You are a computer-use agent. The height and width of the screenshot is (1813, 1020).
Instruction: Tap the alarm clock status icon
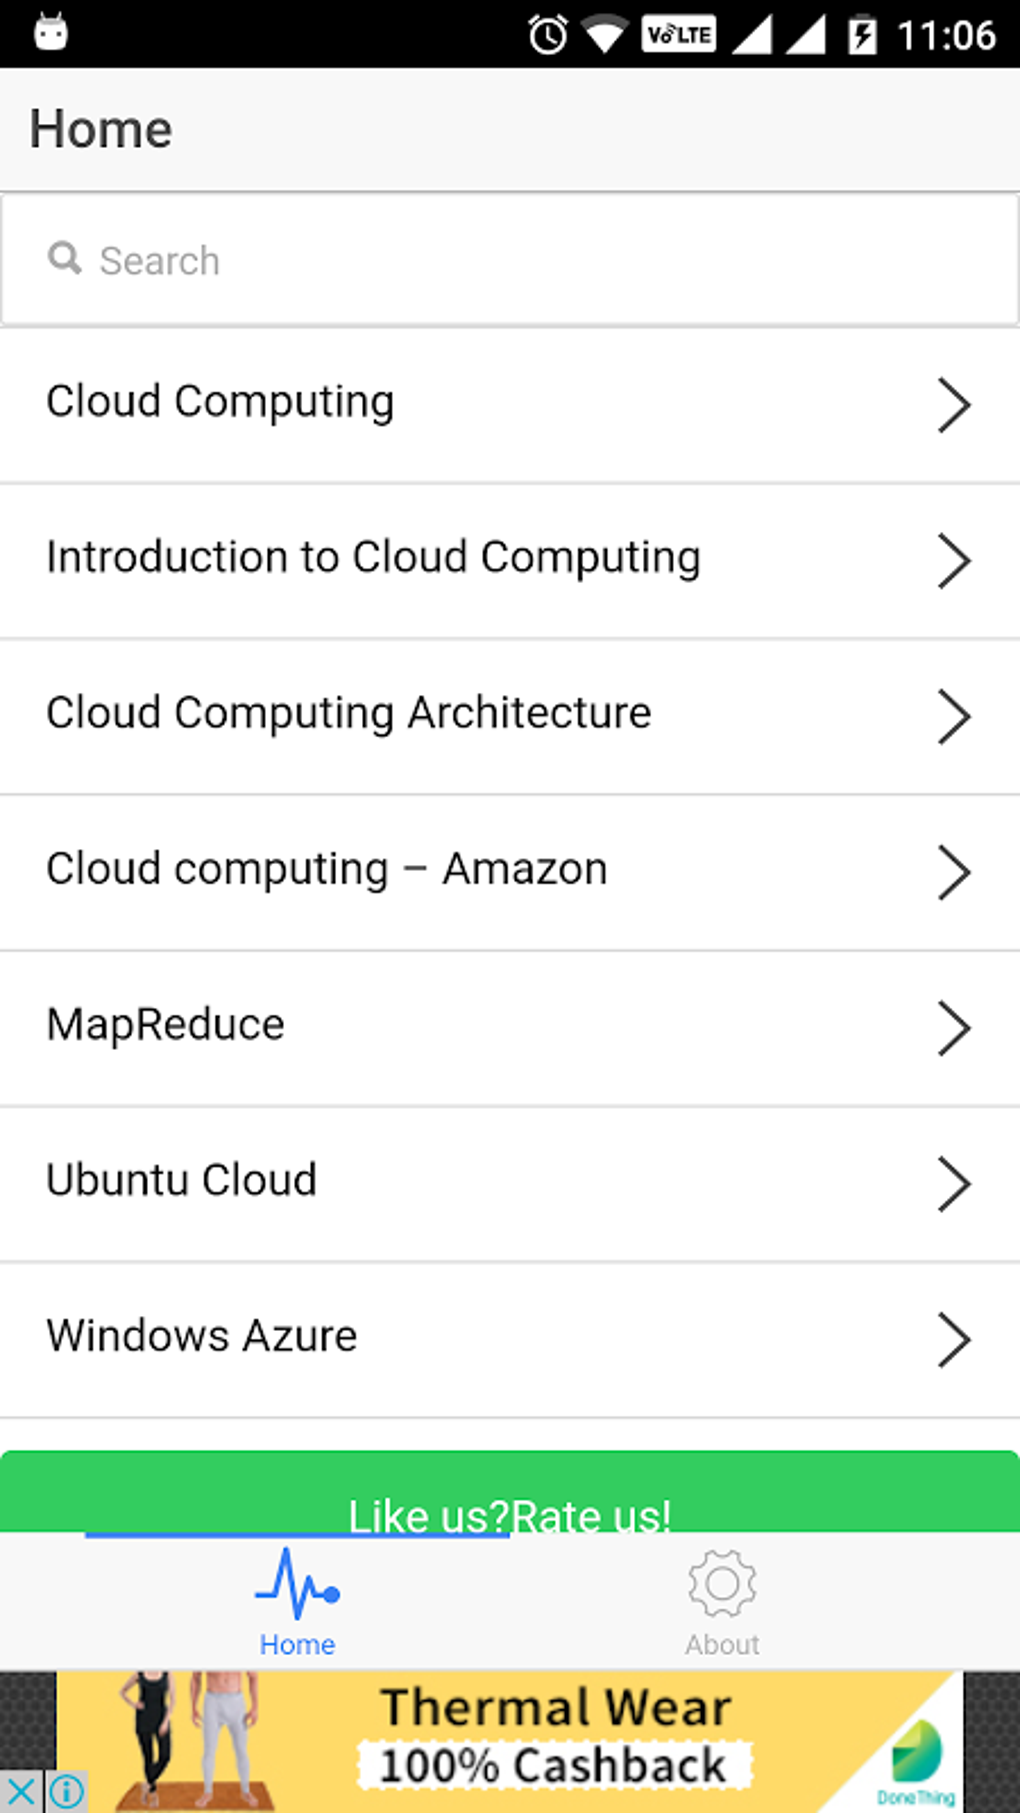pyautogui.click(x=547, y=36)
